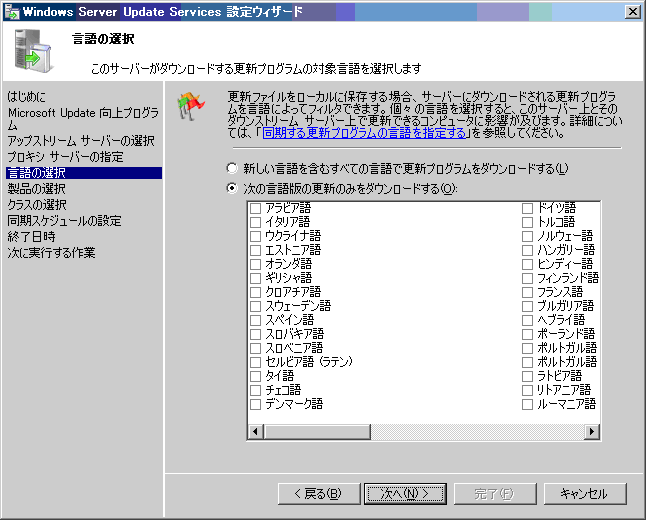
Task: Open the アップストリーム サーバーの選択 step
Action: pyautogui.click(x=81, y=141)
